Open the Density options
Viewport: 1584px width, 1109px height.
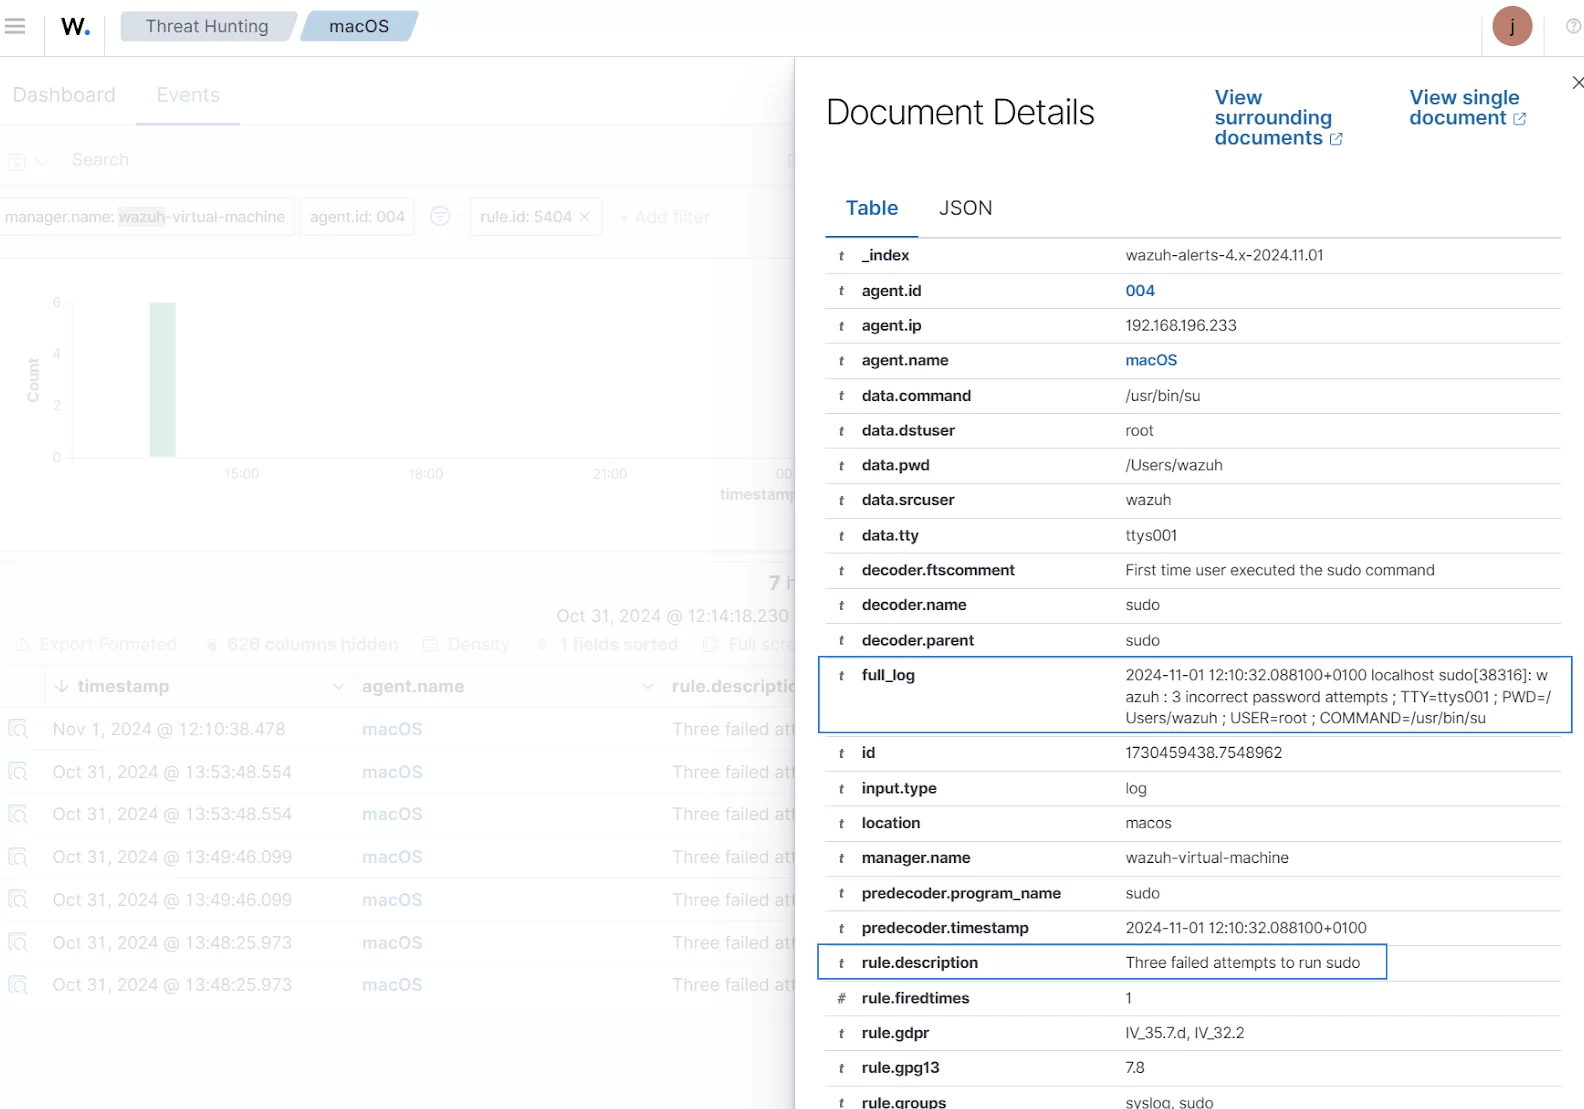[x=467, y=644]
